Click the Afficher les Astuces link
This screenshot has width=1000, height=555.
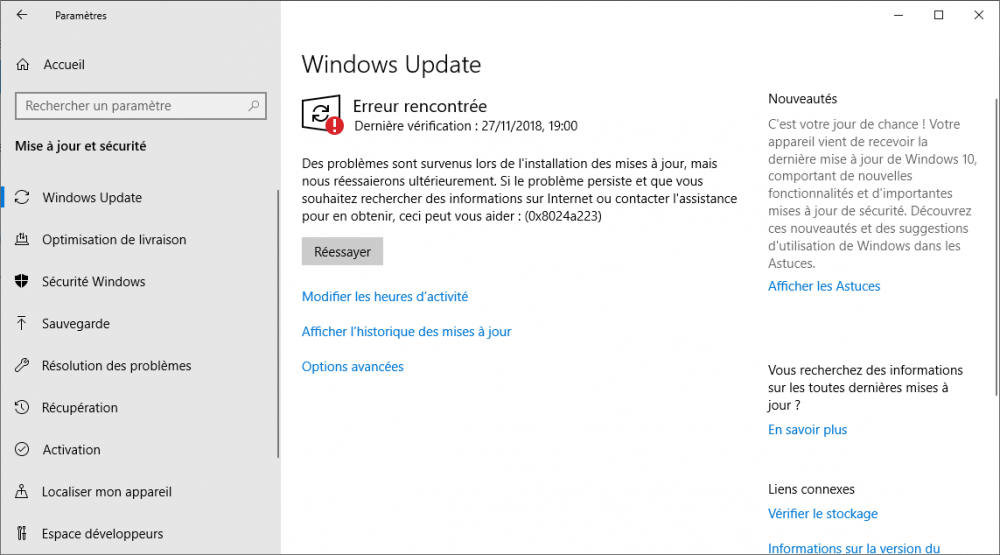point(824,286)
